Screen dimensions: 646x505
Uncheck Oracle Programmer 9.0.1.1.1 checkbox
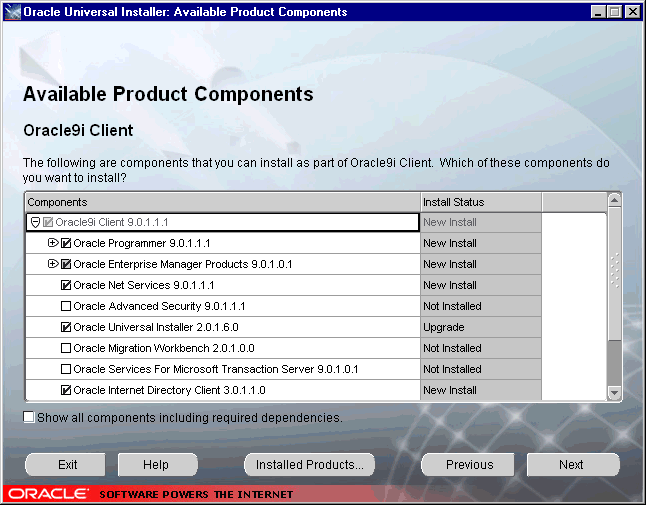click(66, 243)
